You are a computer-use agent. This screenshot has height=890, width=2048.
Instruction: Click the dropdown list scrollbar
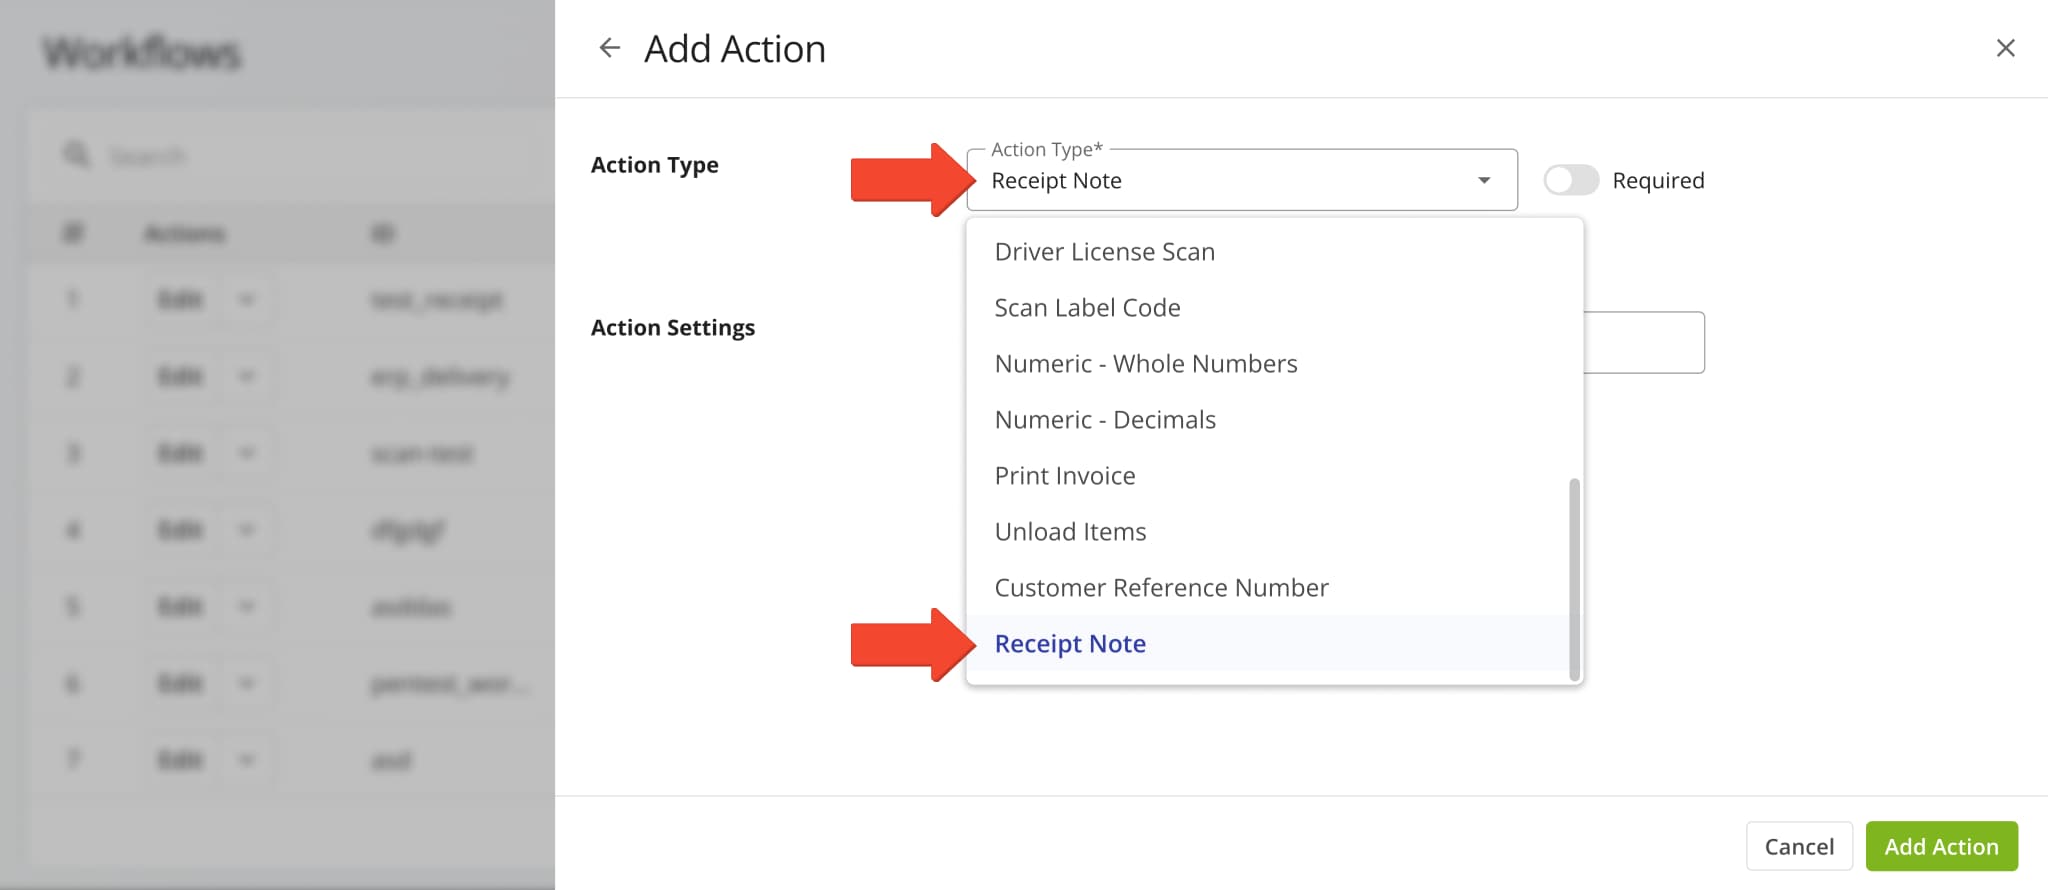(x=1574, y=578)
